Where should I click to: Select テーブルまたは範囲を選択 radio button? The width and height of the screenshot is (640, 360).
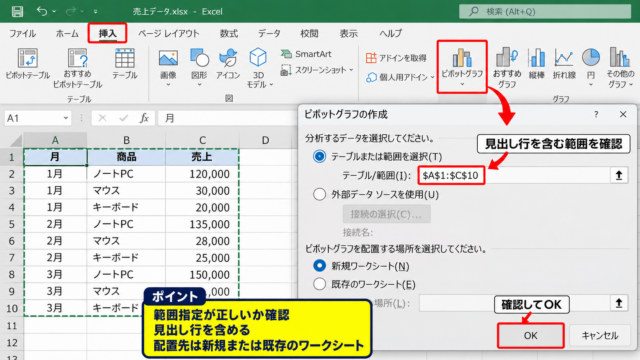point(320,156)
